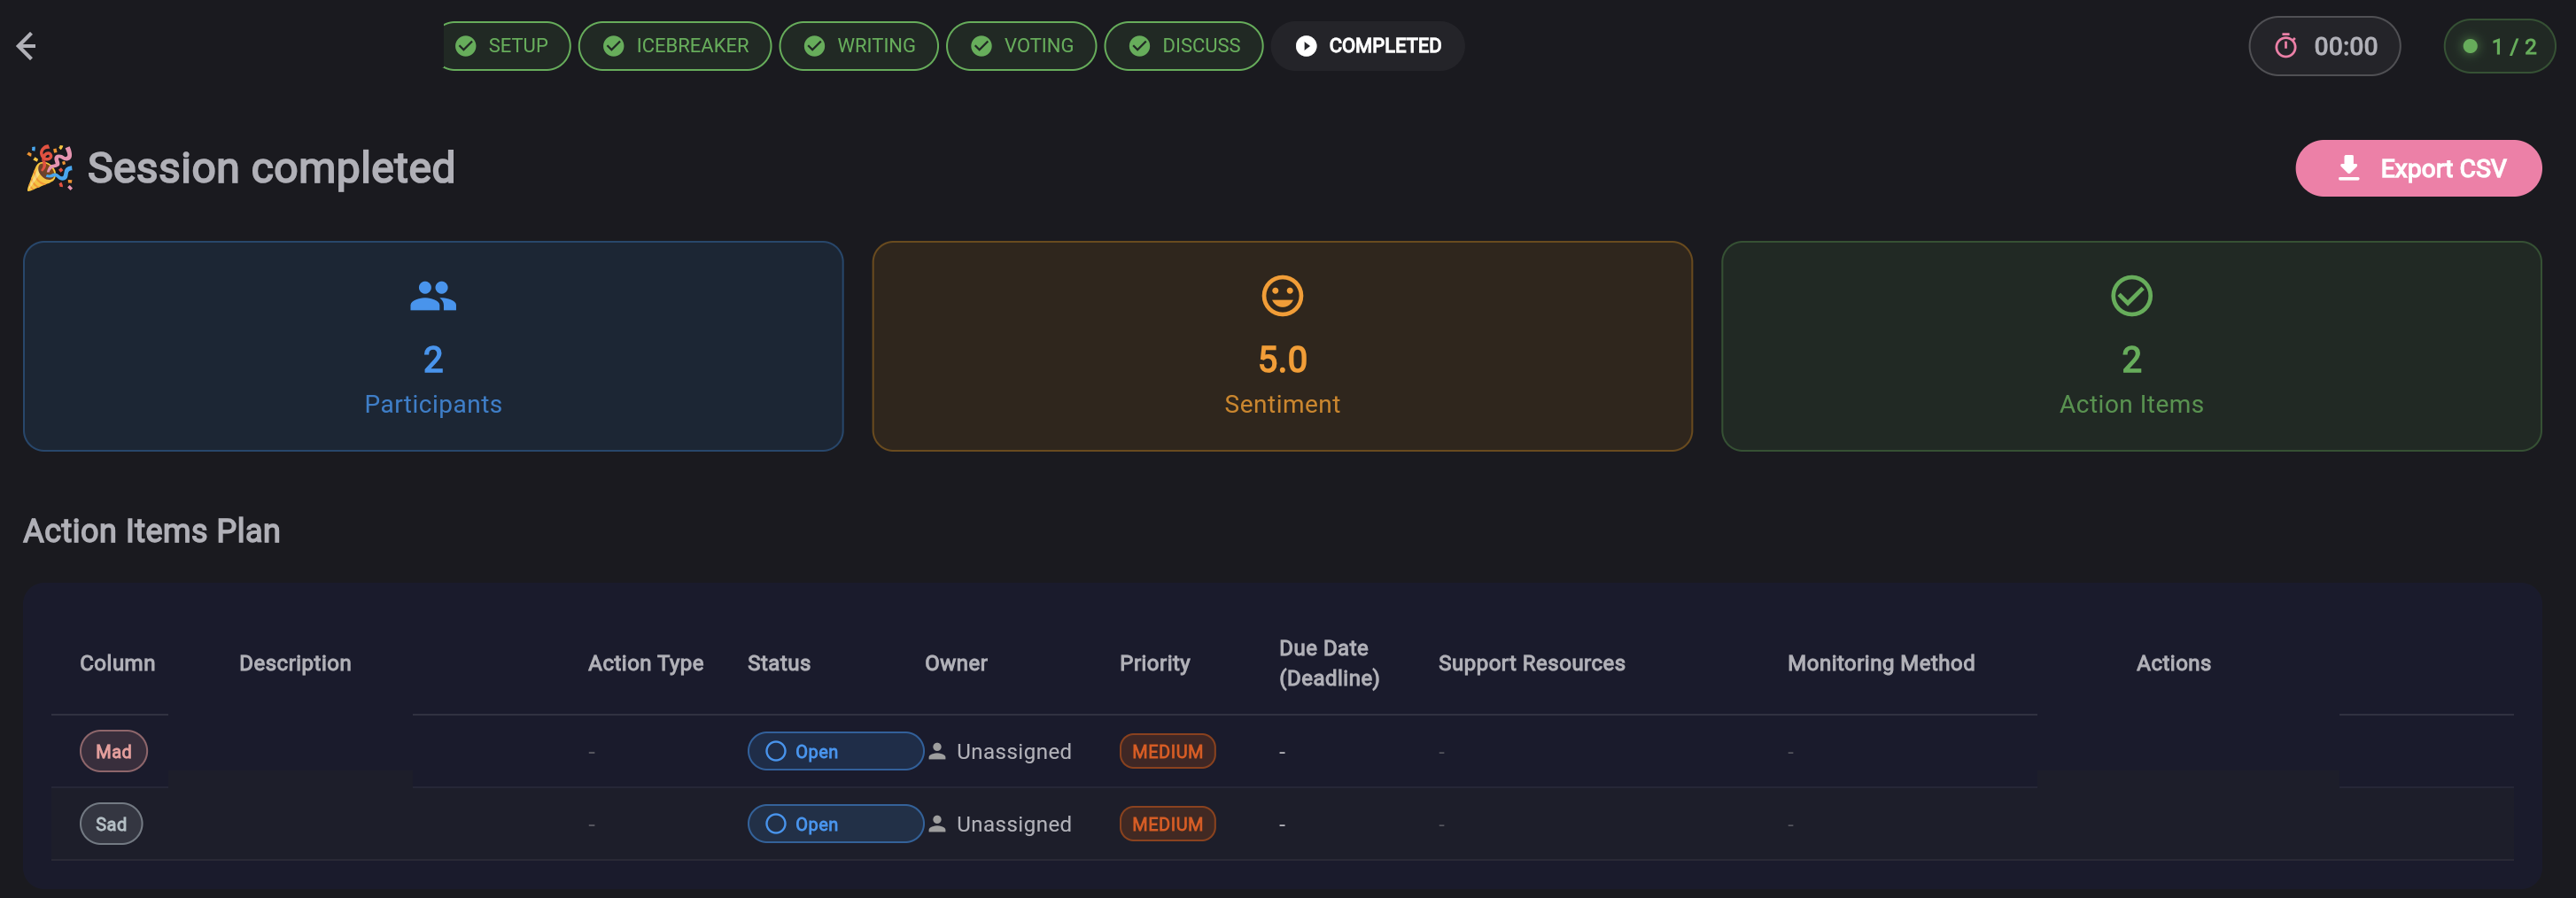The height and width of the screenshot is (898, 2576).
Task: Click the back arrow icon
Action: pos(26,46)
